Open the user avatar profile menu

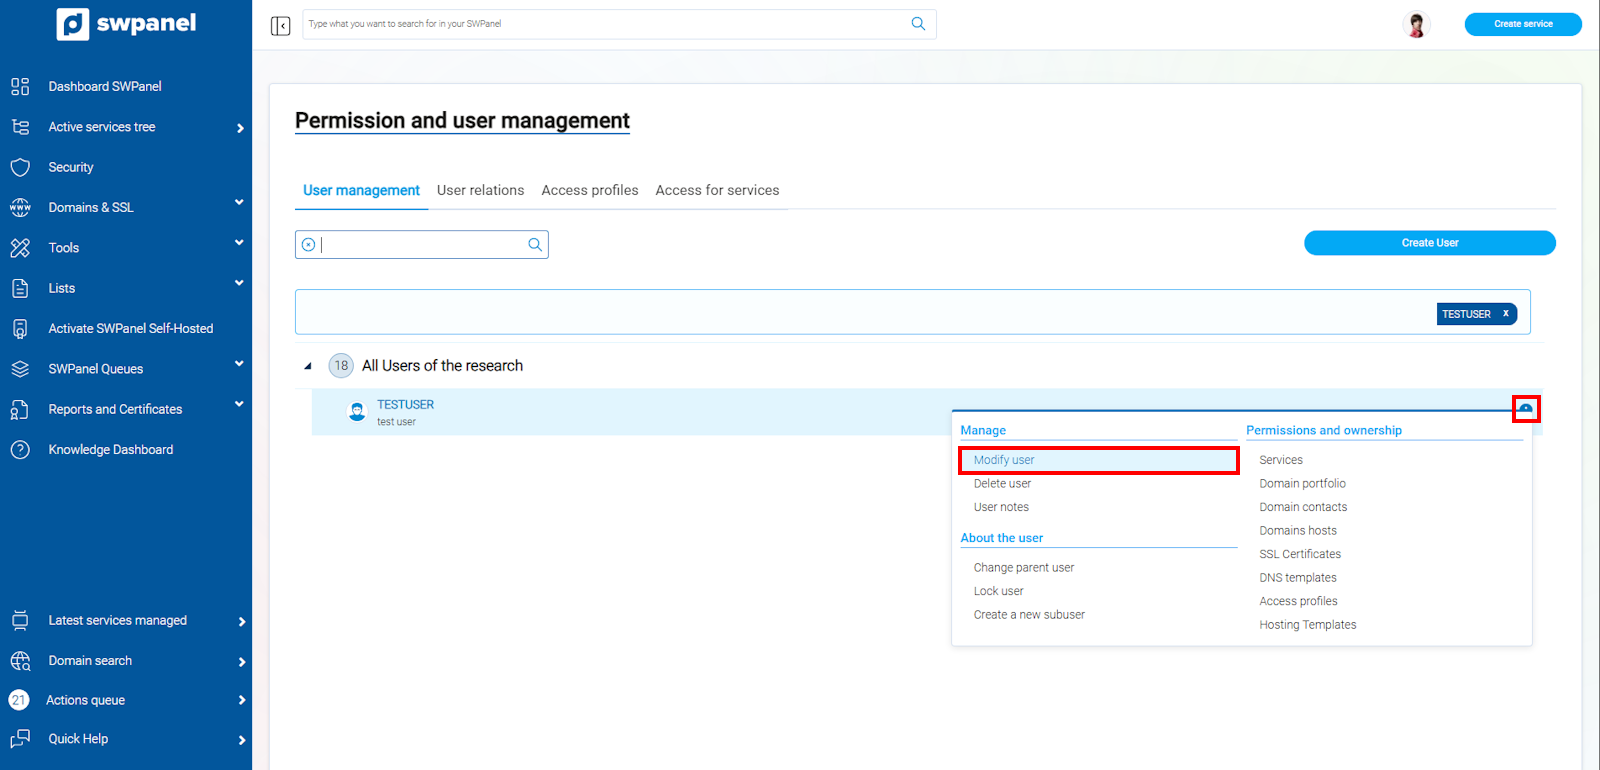[x=1416, y=24]
